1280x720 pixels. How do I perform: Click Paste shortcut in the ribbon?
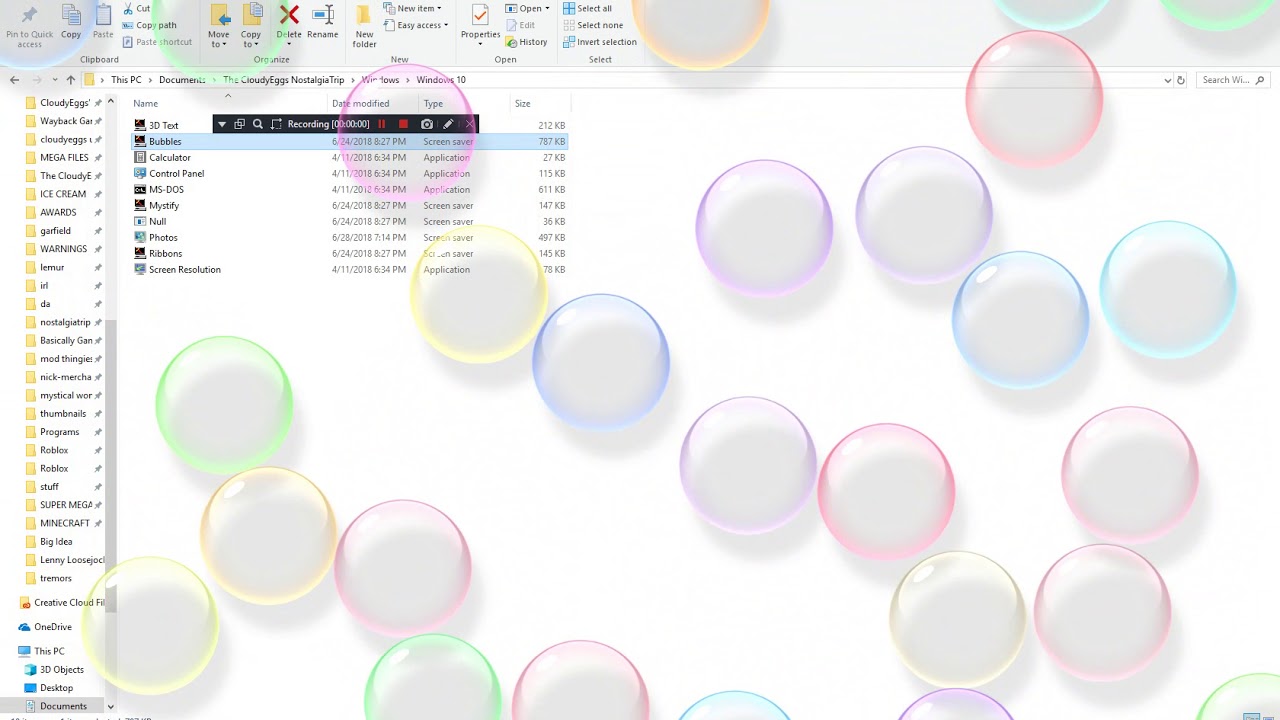[157, 42]
